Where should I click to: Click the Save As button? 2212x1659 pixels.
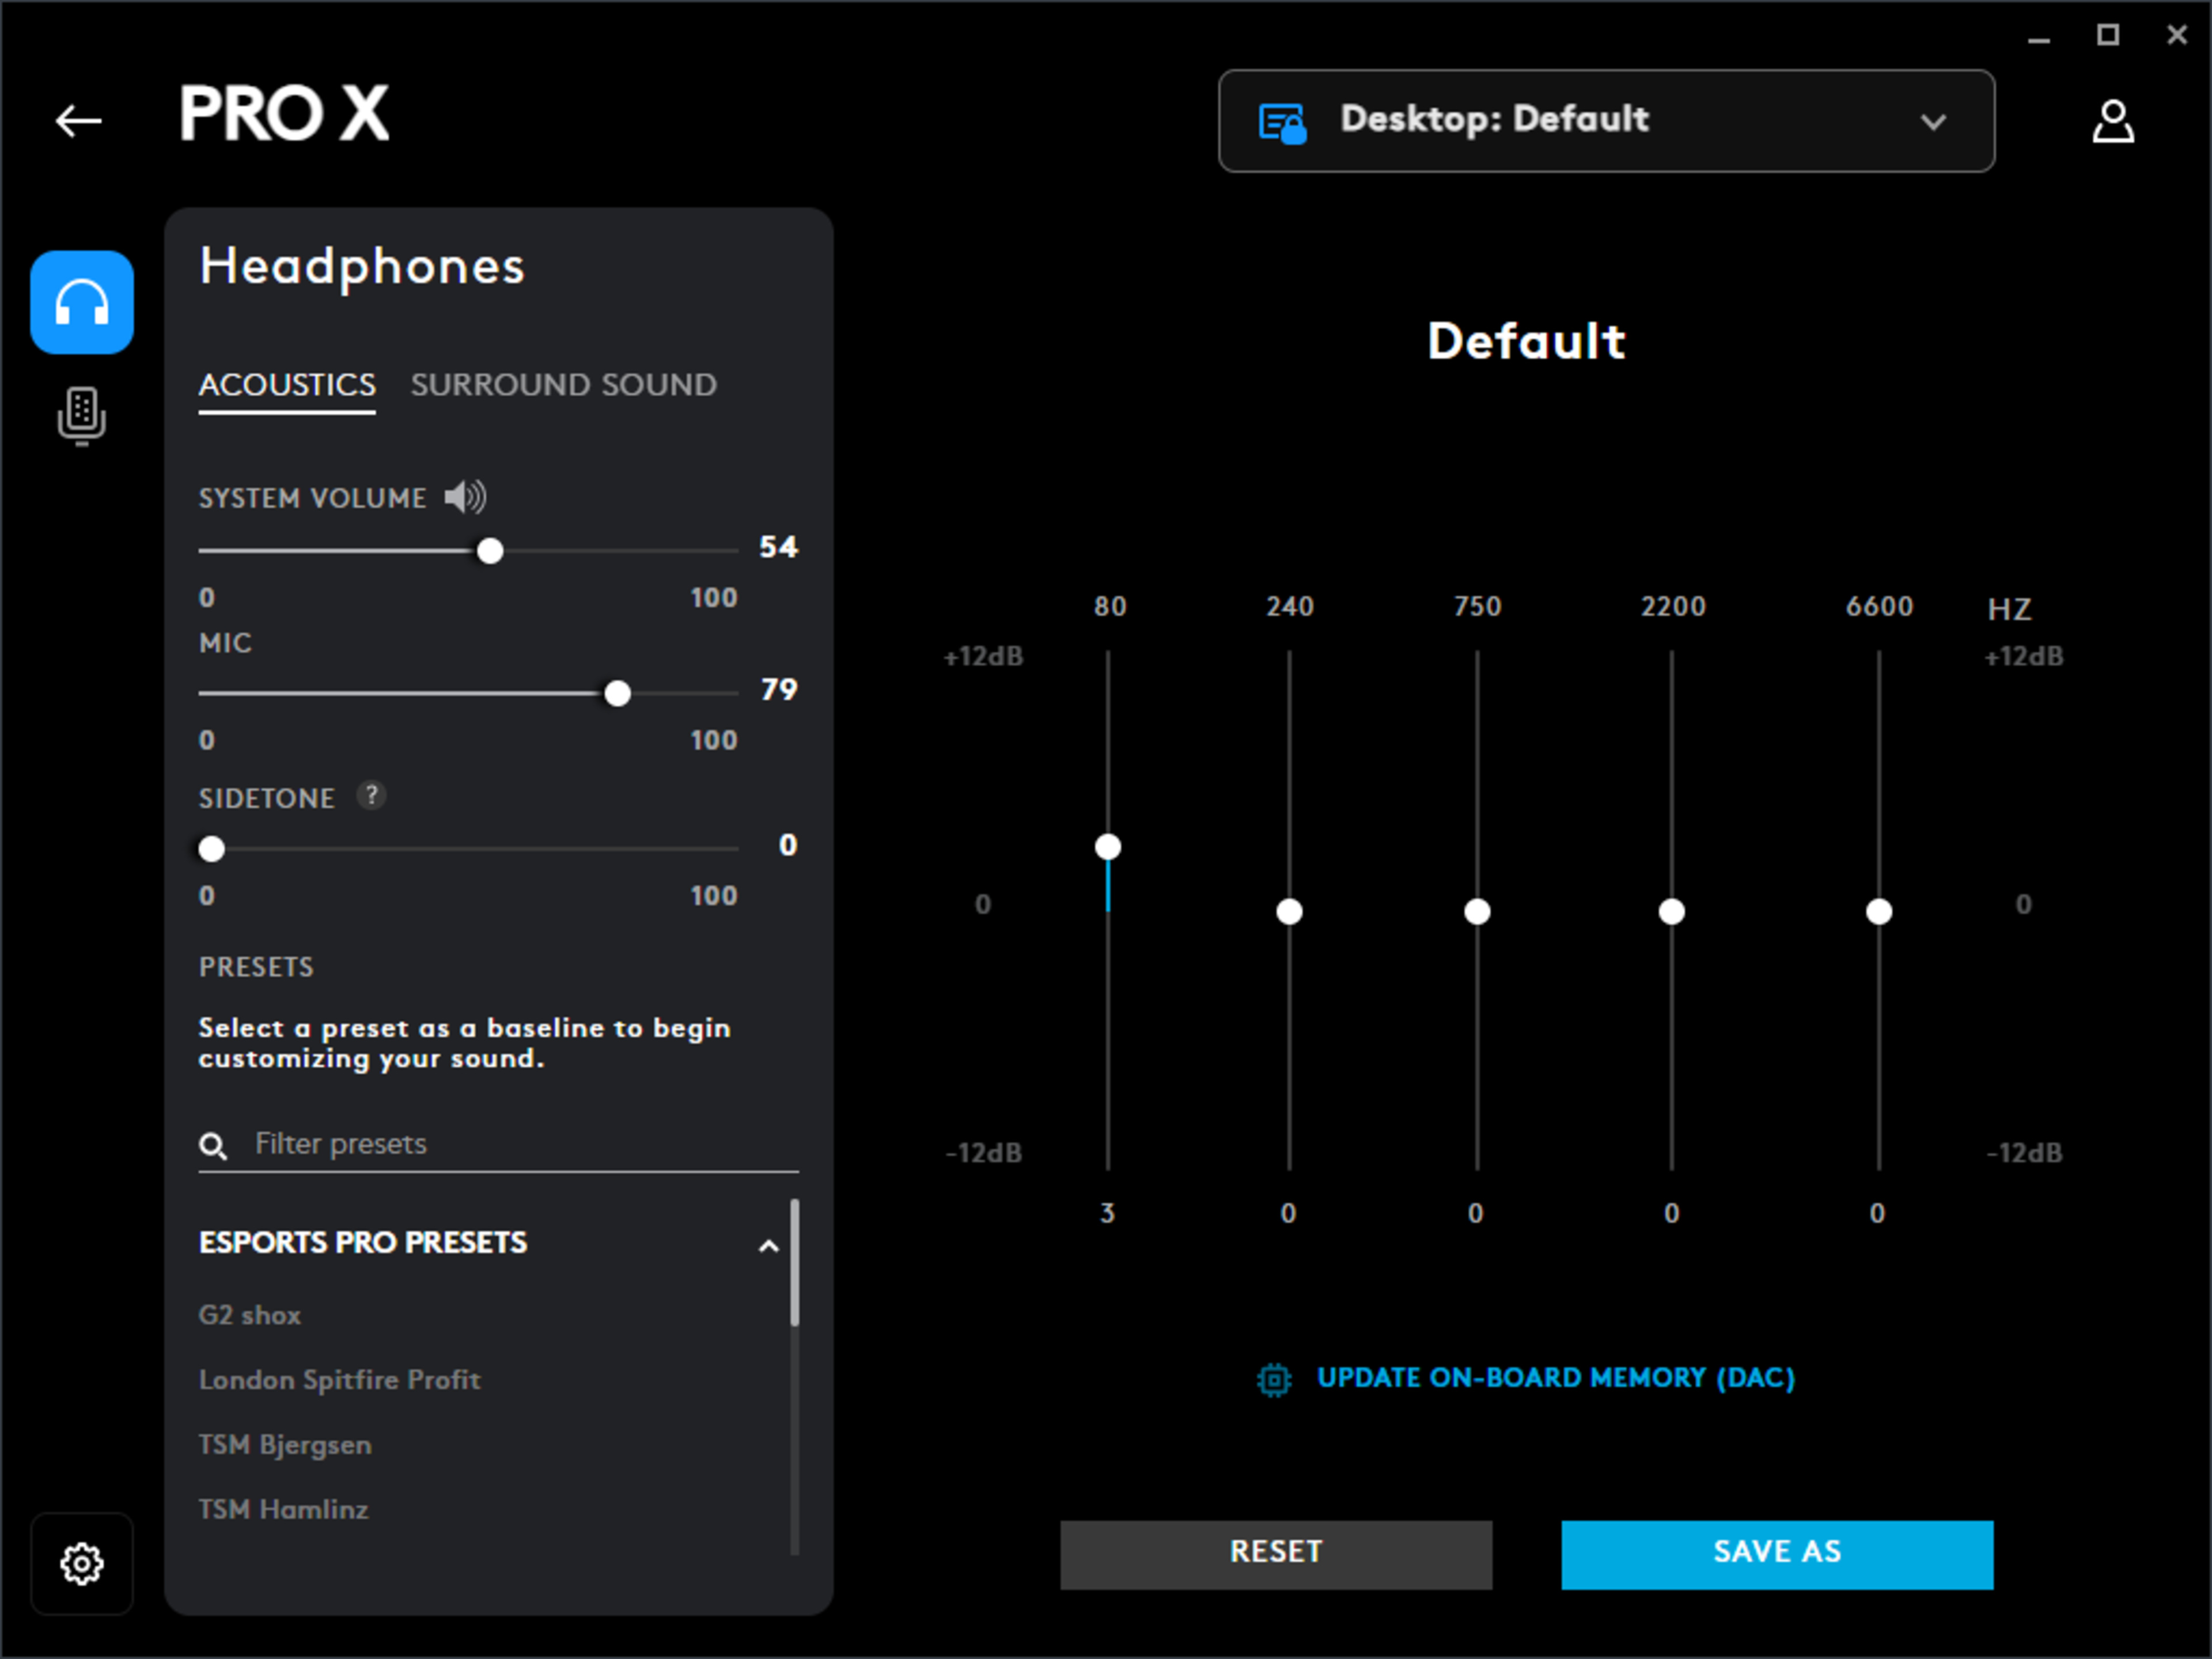click(1777, 1554)
